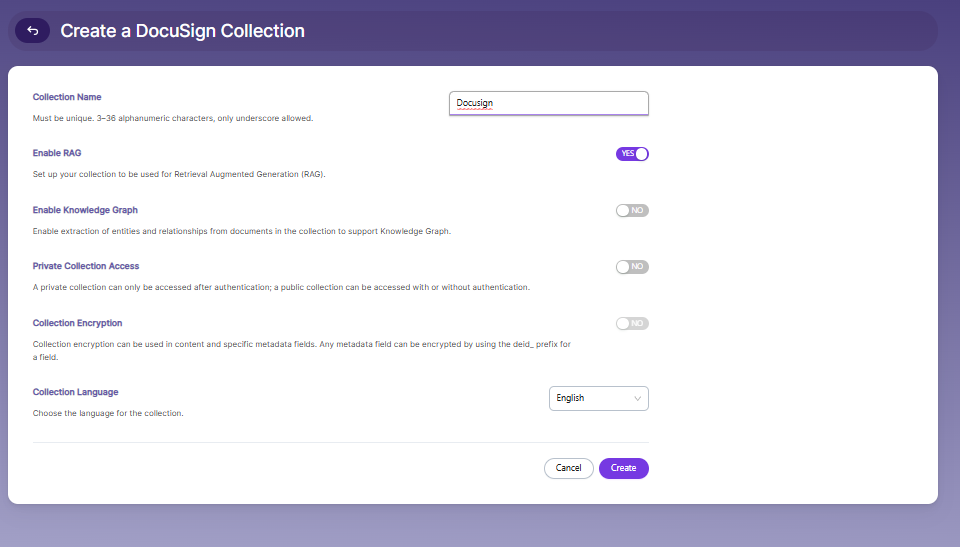Click the Retrieval Augmented Generation description text
This screenshot has height=547, width=960.
[179, 174]
